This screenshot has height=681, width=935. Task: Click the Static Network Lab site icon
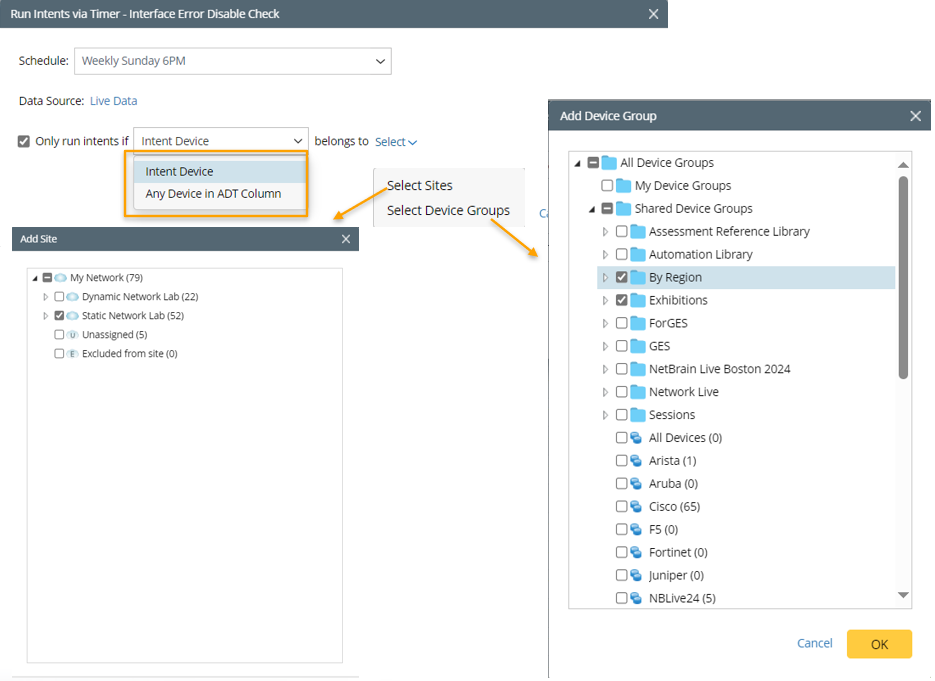coord(73,316)
